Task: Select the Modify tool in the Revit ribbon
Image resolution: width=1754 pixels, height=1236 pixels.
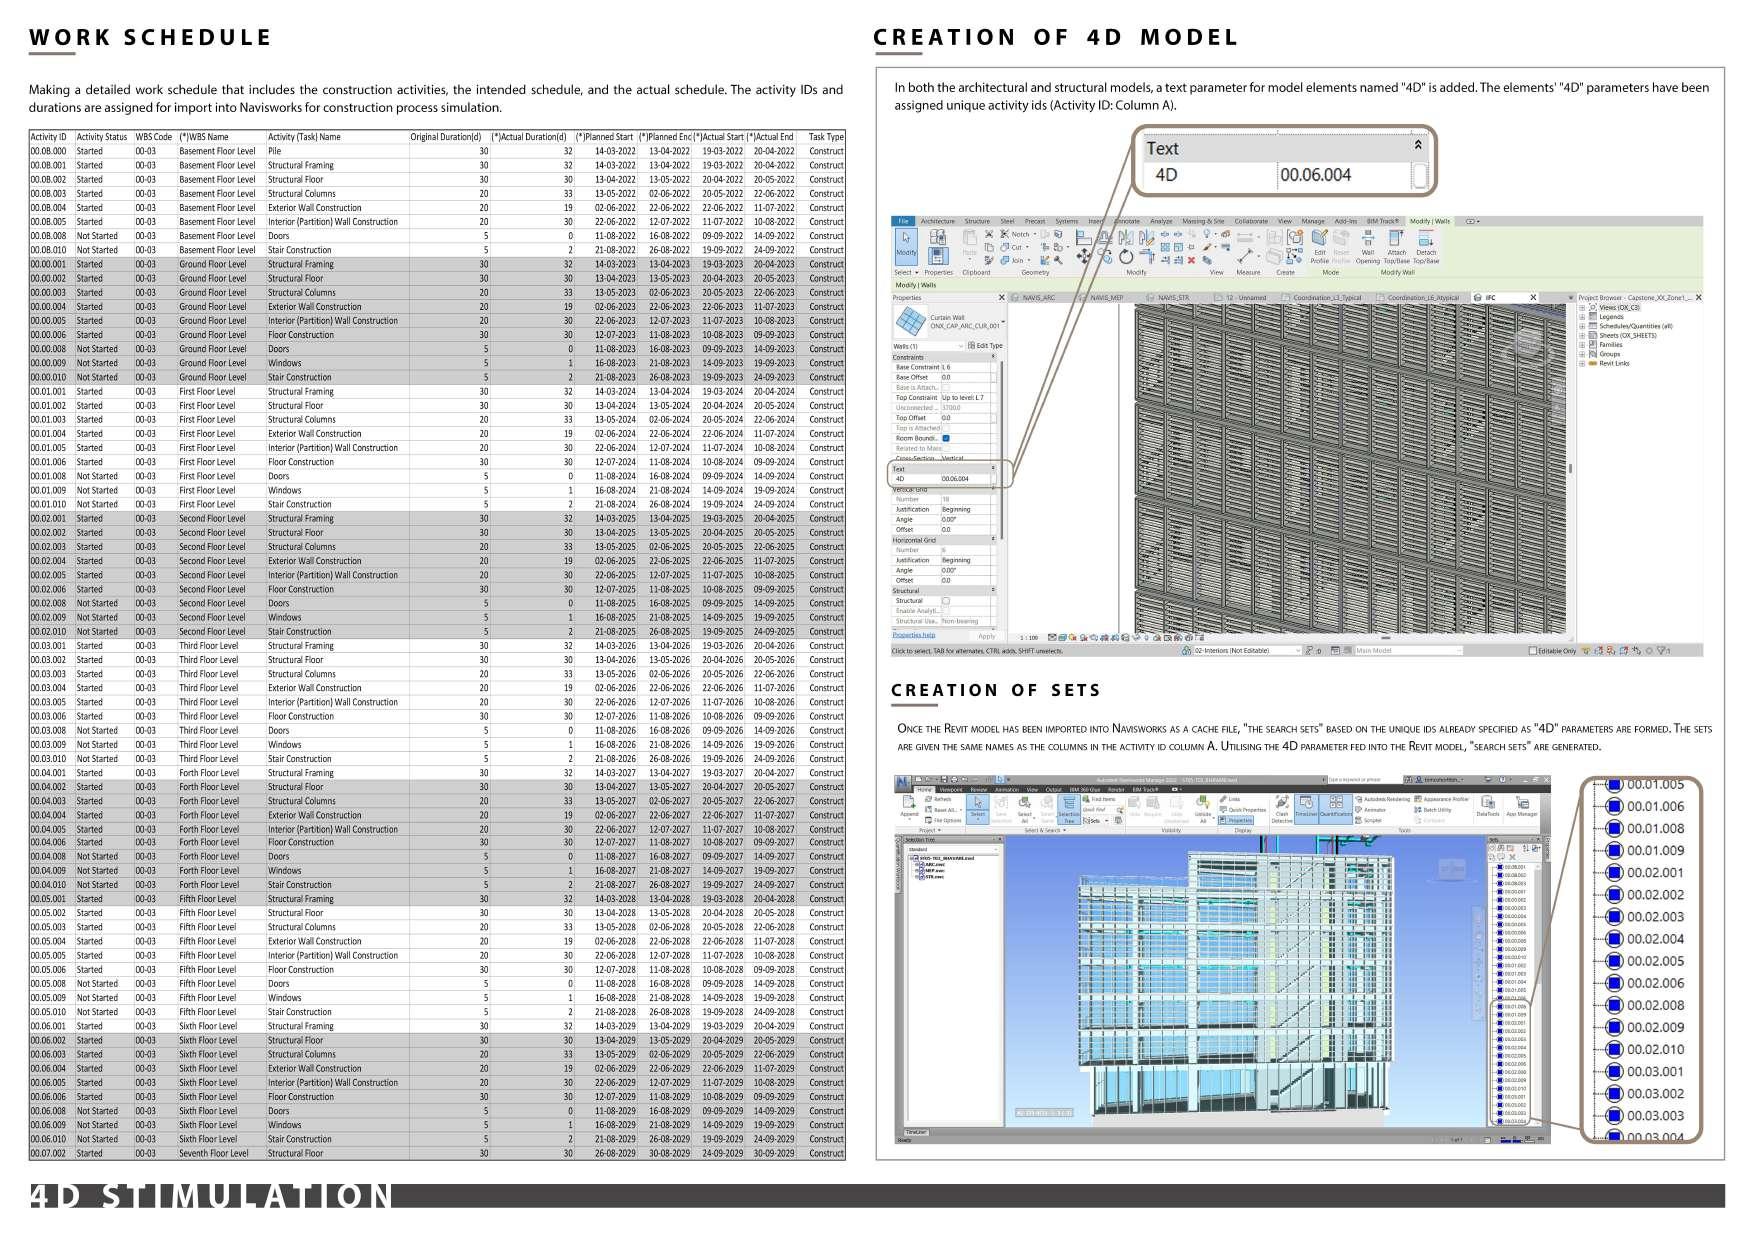Action: pyautogui.click(x=906, y=245)
